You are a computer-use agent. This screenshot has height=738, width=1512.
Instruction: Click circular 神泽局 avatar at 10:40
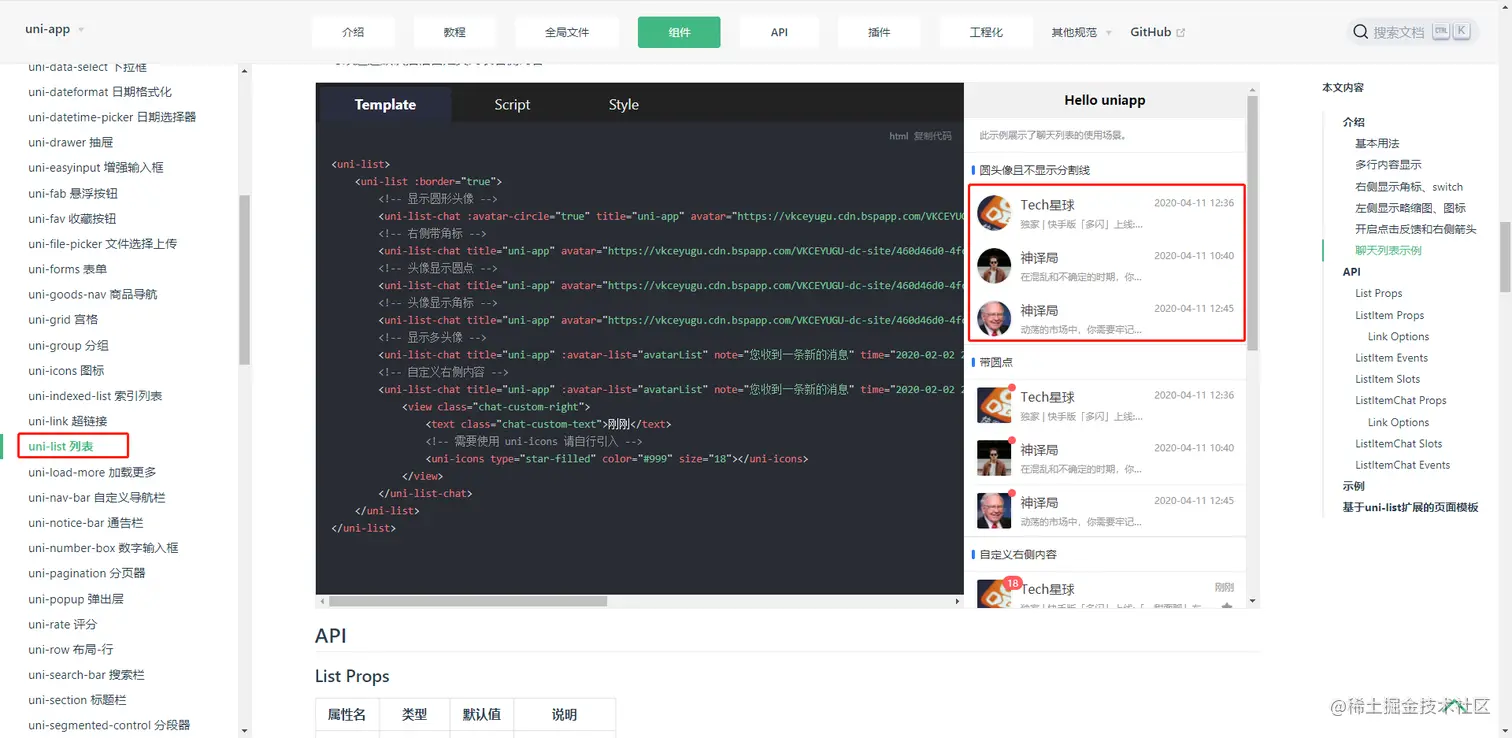pos(994,266)
